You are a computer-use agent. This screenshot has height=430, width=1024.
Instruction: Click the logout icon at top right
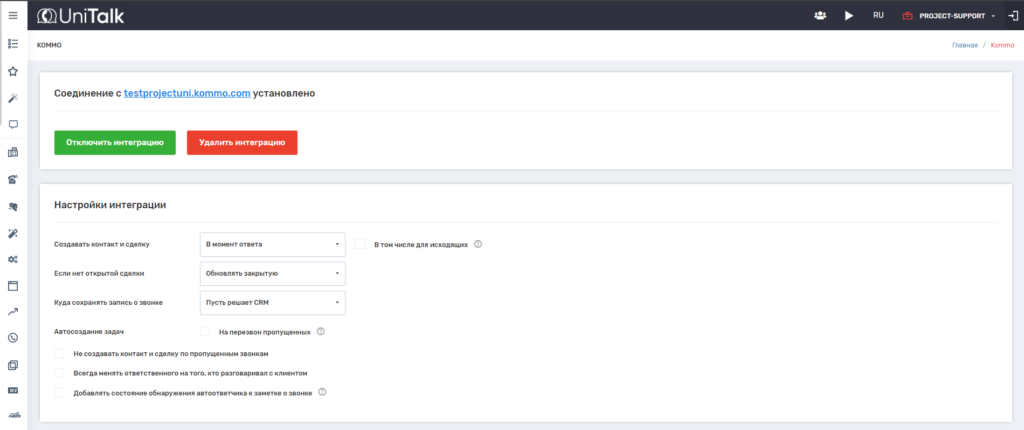1012,15
